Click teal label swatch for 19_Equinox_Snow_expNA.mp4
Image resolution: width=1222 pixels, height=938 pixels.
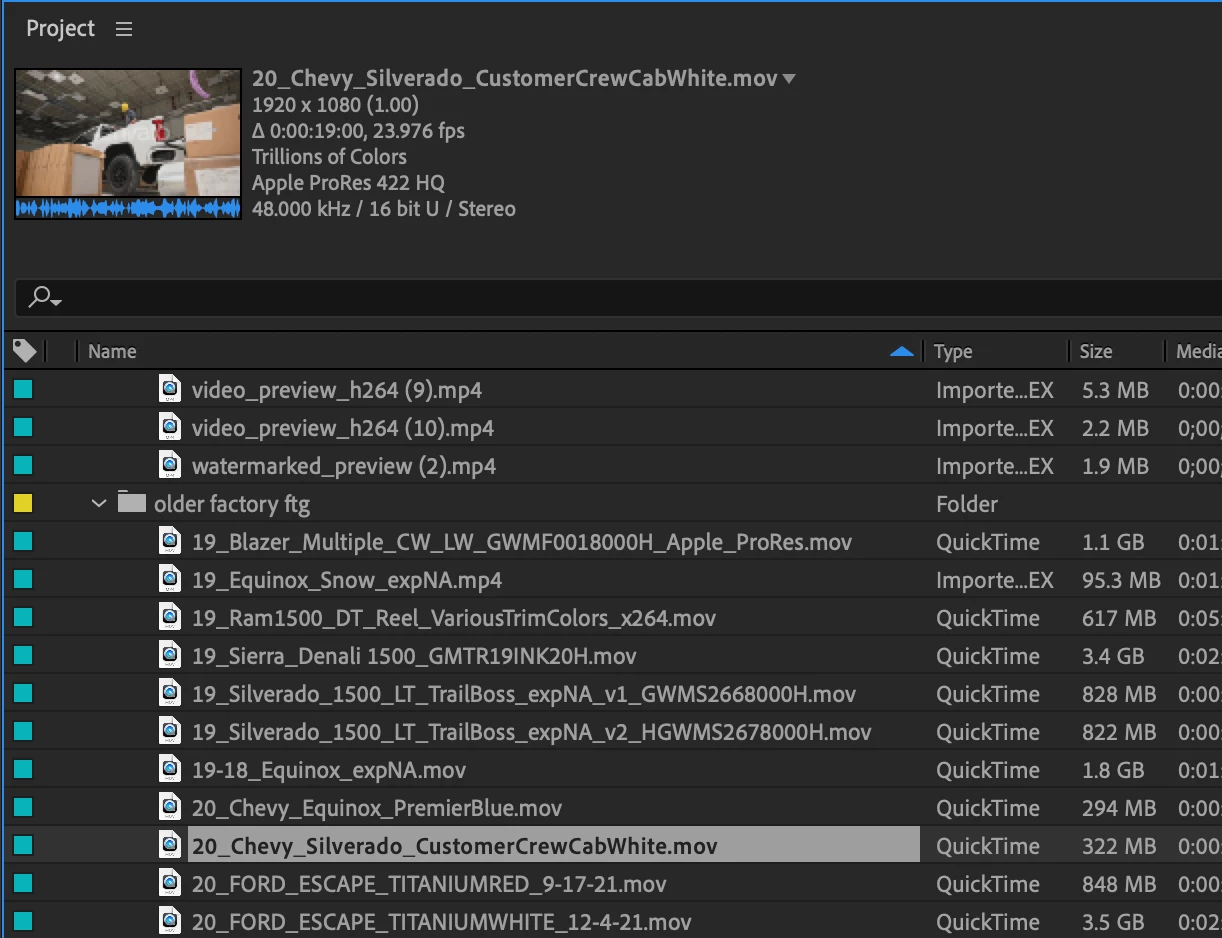click(23, 579)
